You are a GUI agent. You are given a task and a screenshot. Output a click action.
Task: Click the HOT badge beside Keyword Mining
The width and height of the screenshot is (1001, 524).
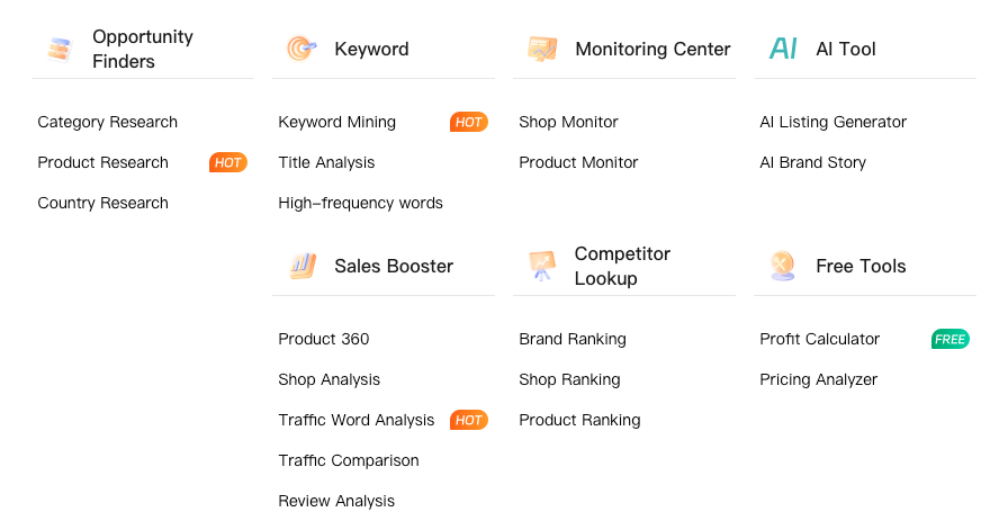[468, 122]
